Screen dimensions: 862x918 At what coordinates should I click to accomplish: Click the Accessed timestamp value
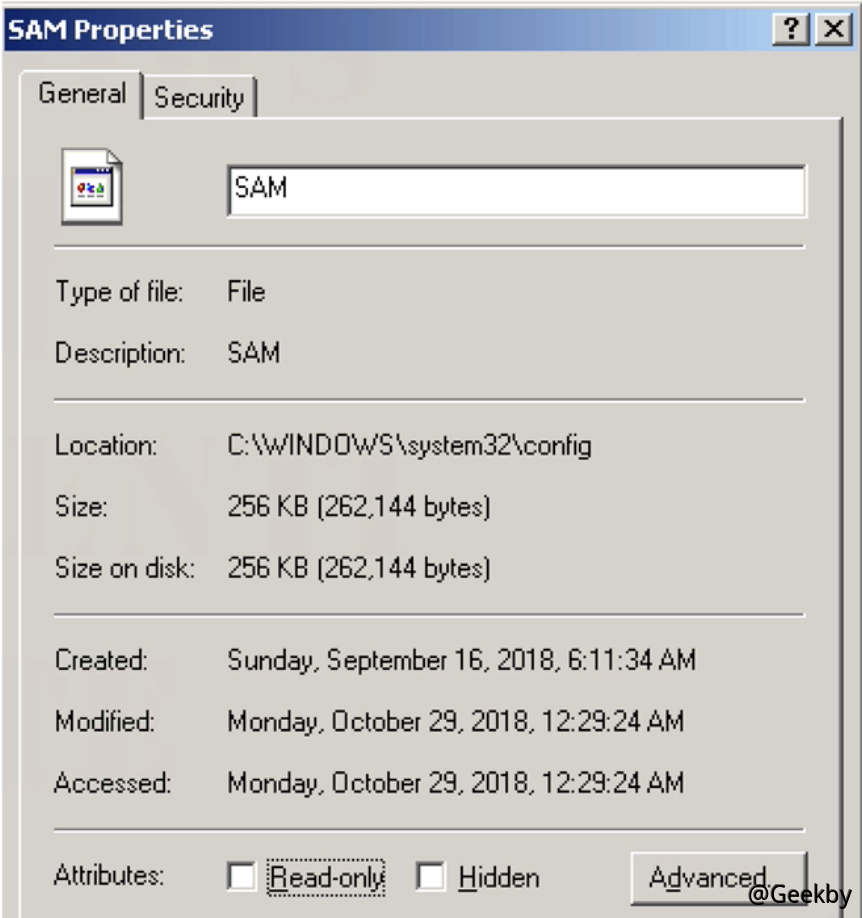455,782
